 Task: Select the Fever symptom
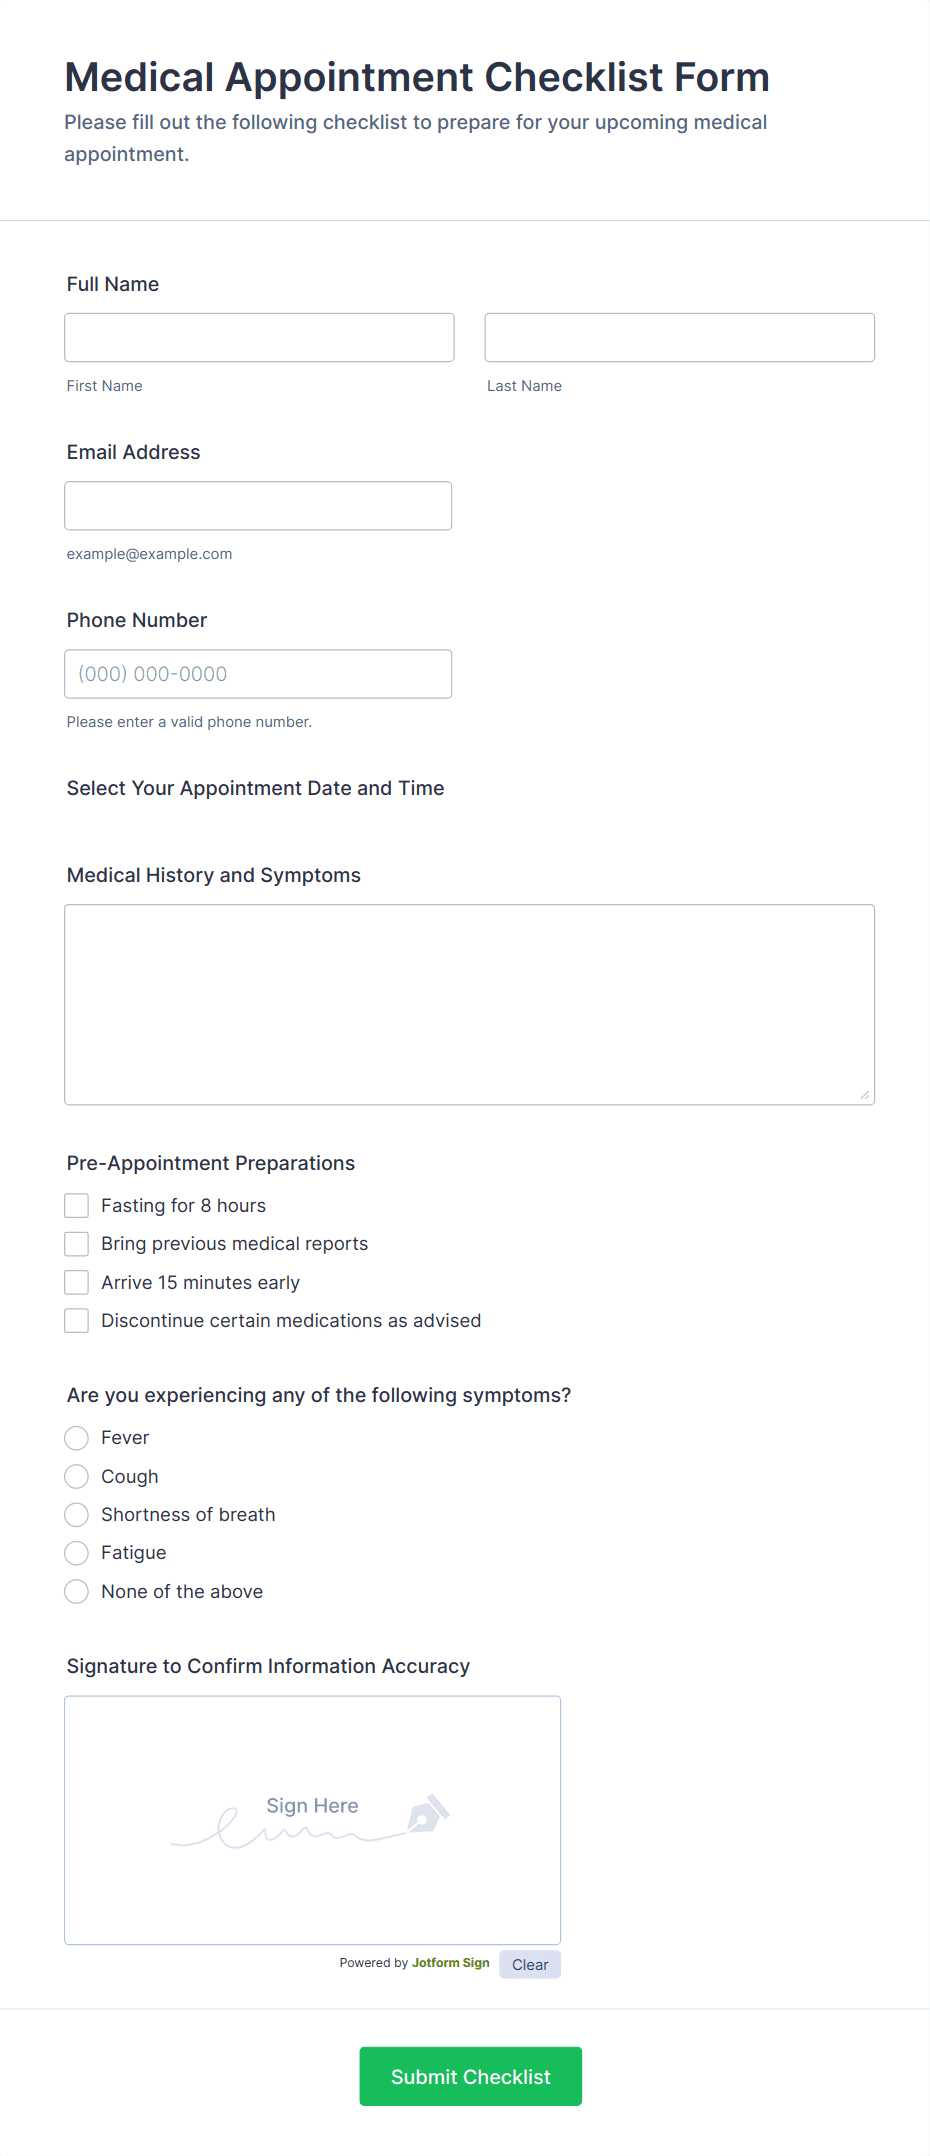click(x=76, y=1437)
